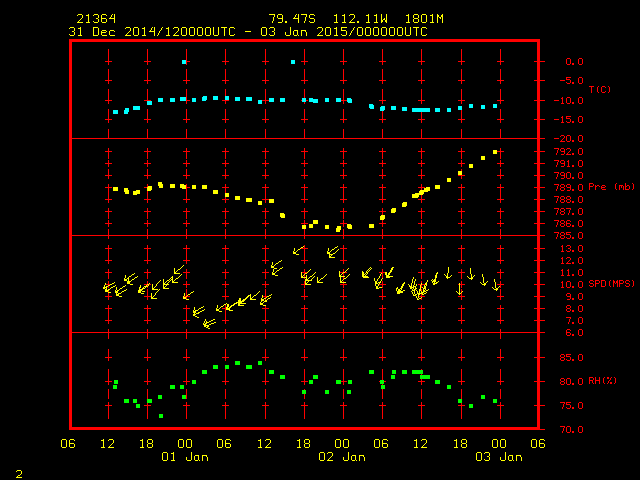The width and height of the screenshot is (640, 480).
Task: Click the 75.0 humidity axis value
Action: tap(571, 406)
